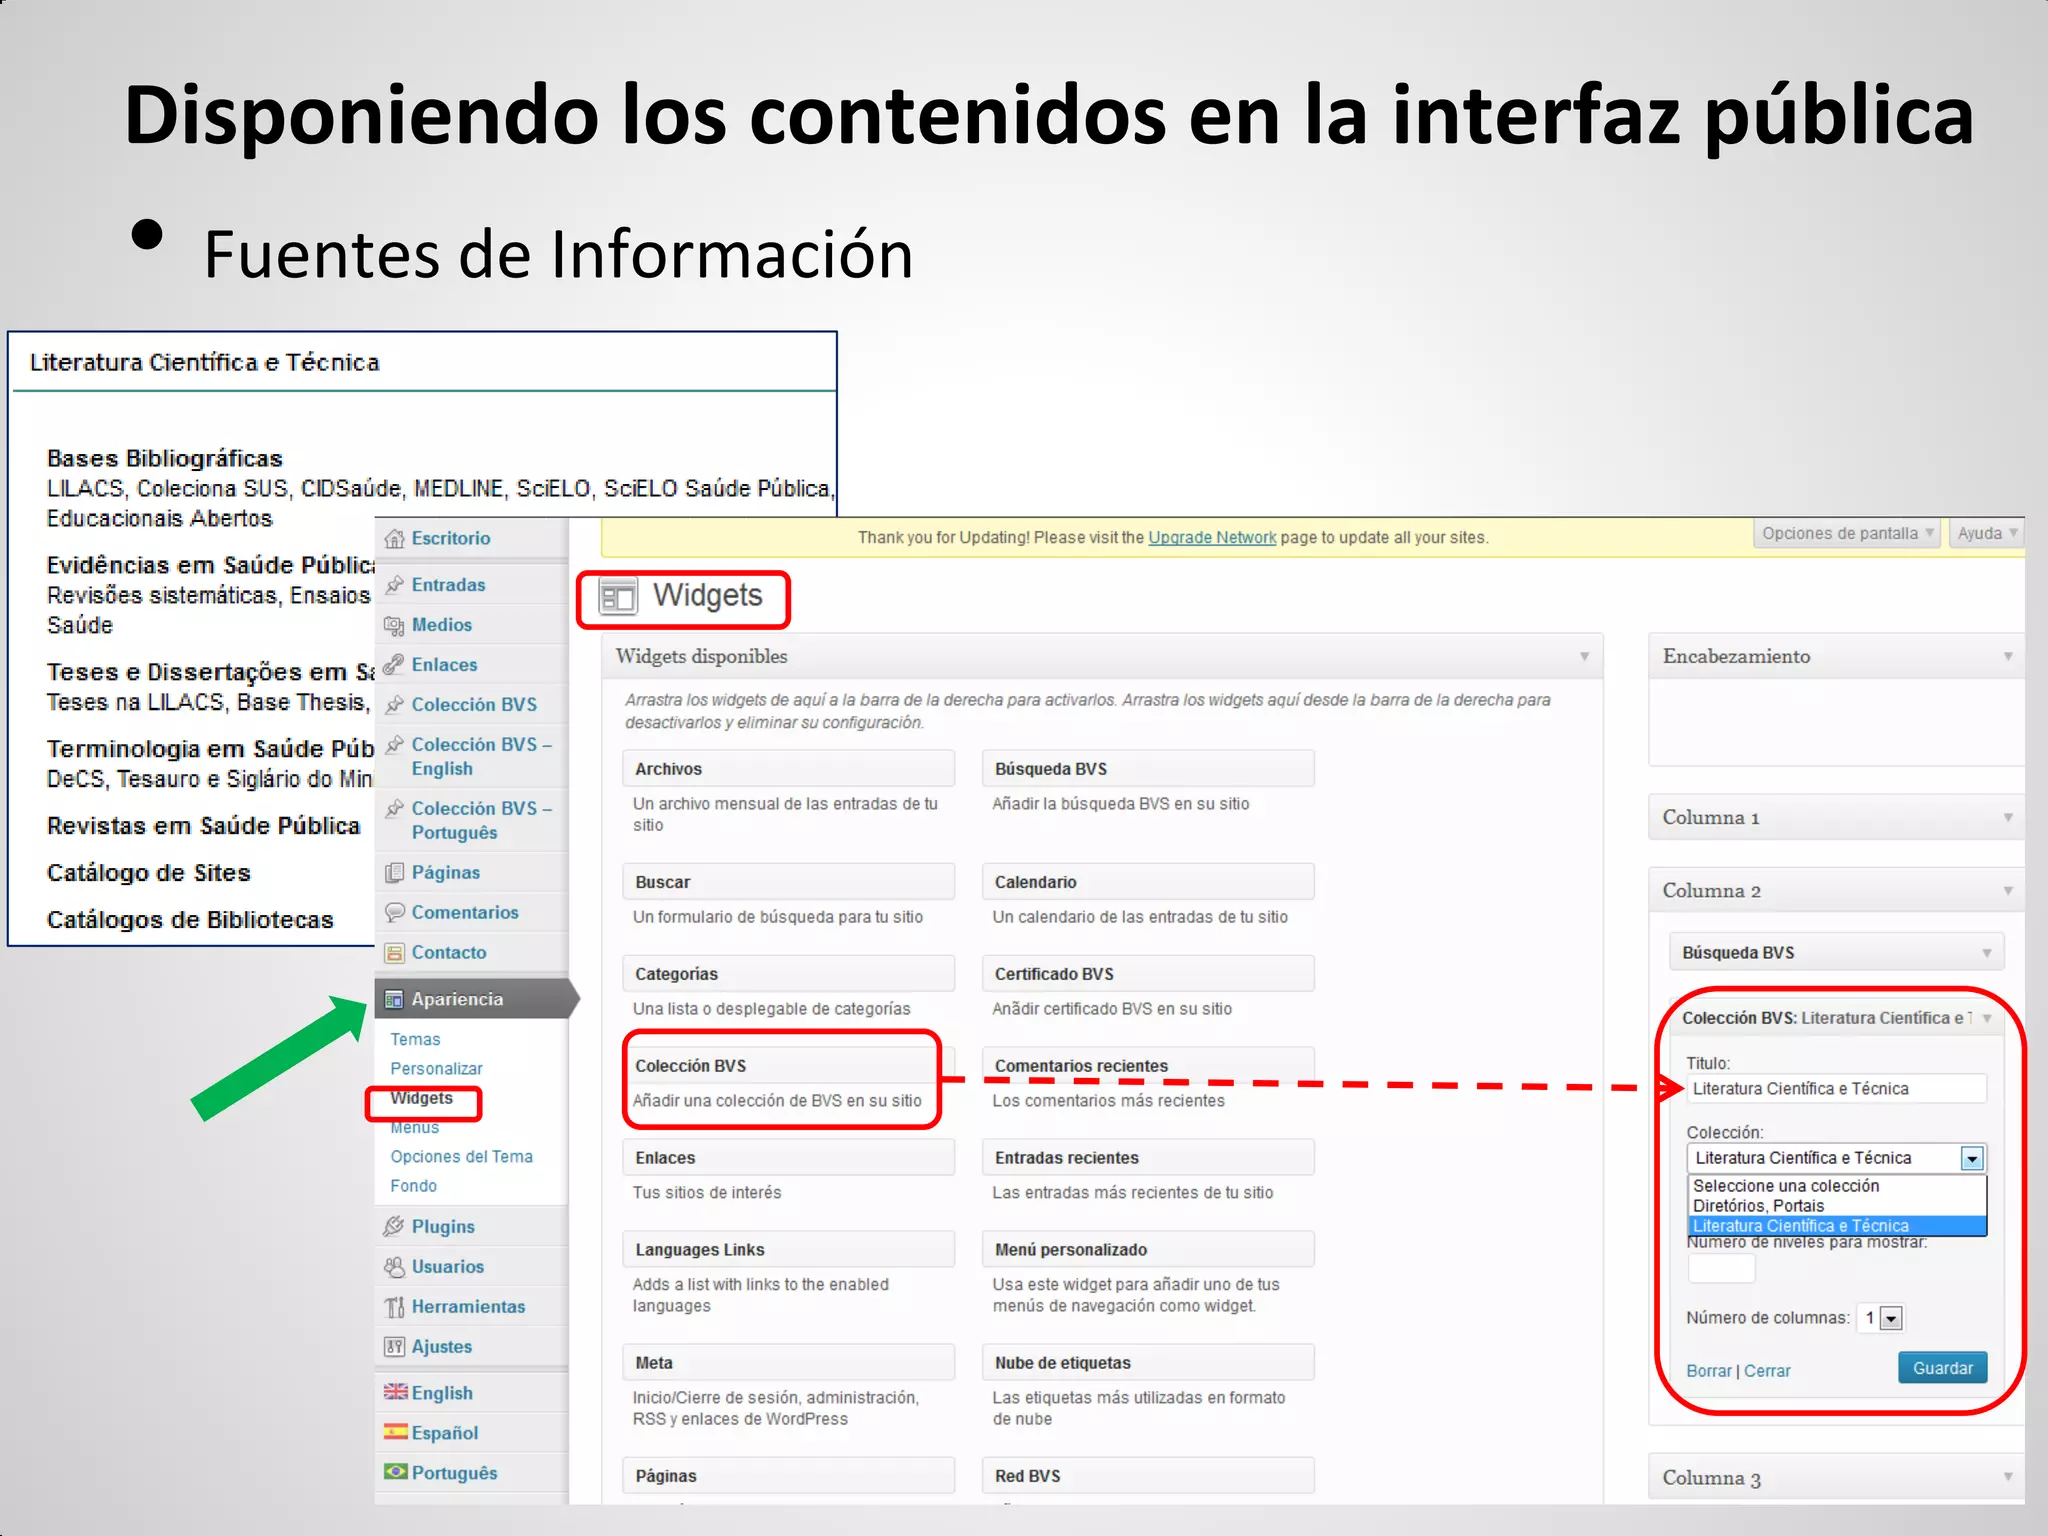Select the Búsqueda BVS available widget
This screenshot has width=2048, height=1536.
pyautogui.click(x=1148, y=769)
